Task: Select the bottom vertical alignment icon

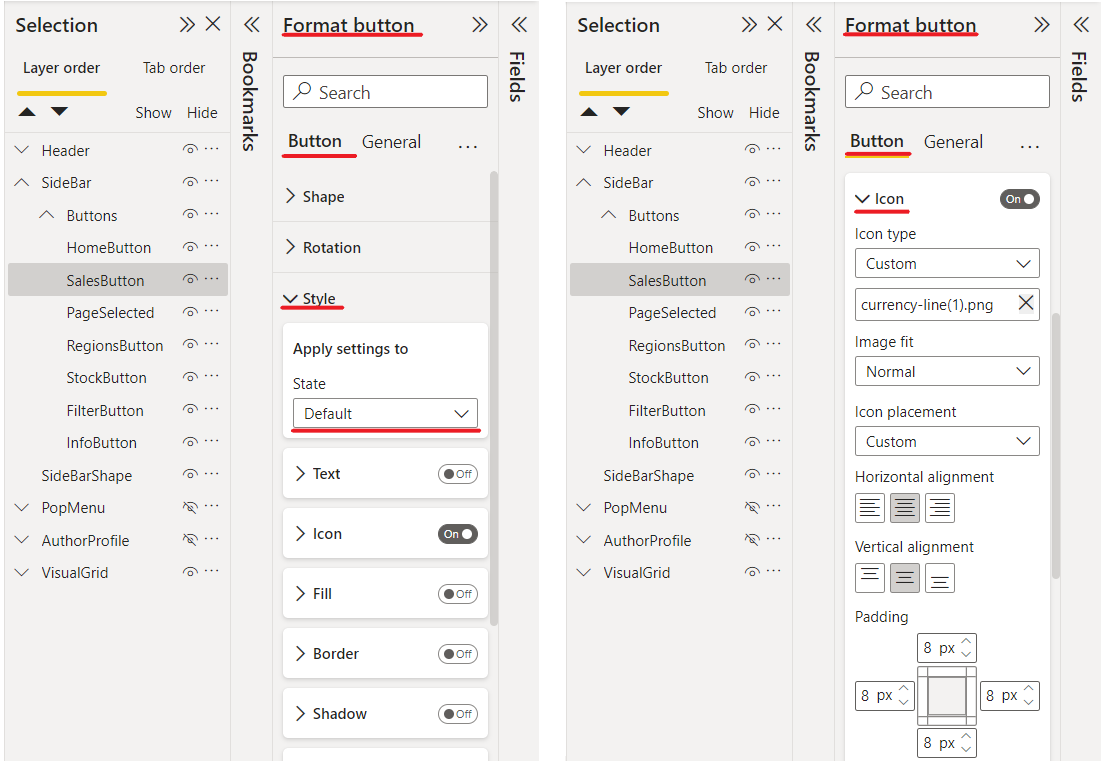Action: [939, 578]
